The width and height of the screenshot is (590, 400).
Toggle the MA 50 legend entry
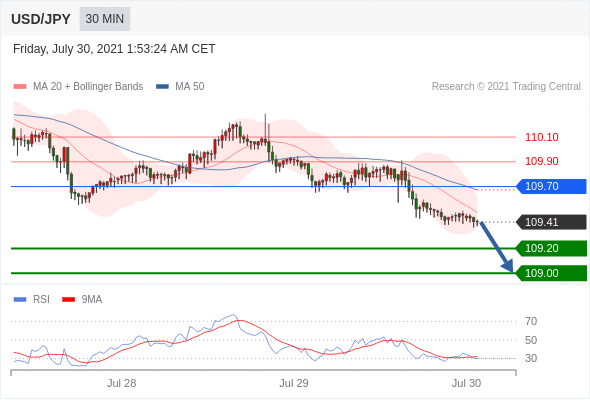point(180,87)
